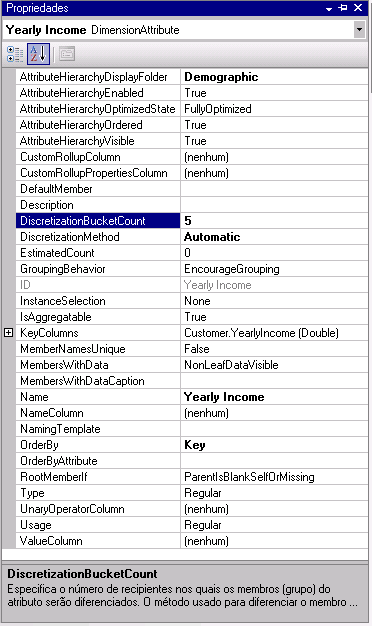Select the Alphabetical sort icon
This screenshot has width=372, height=626.
pyautogui.click(x=38, y=54)
